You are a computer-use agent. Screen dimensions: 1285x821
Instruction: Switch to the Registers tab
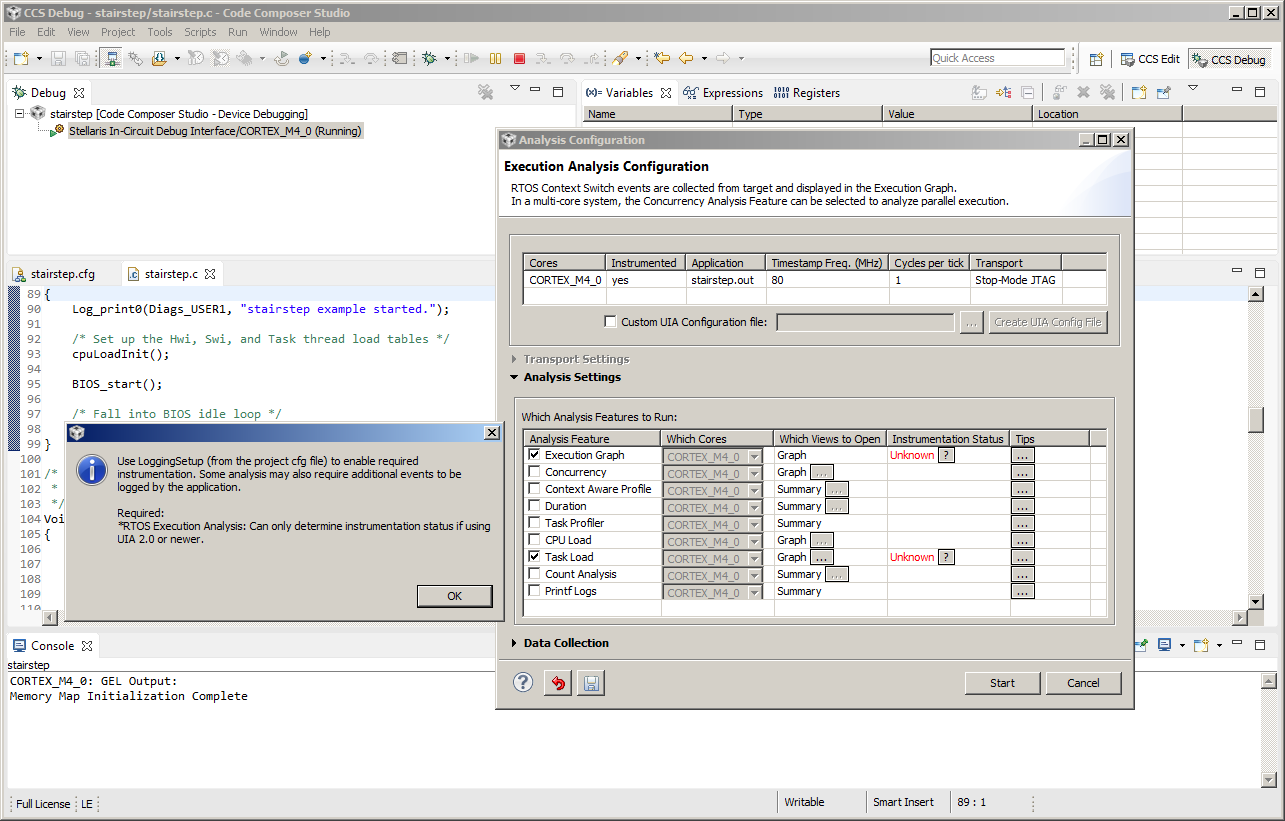[807, 93]
